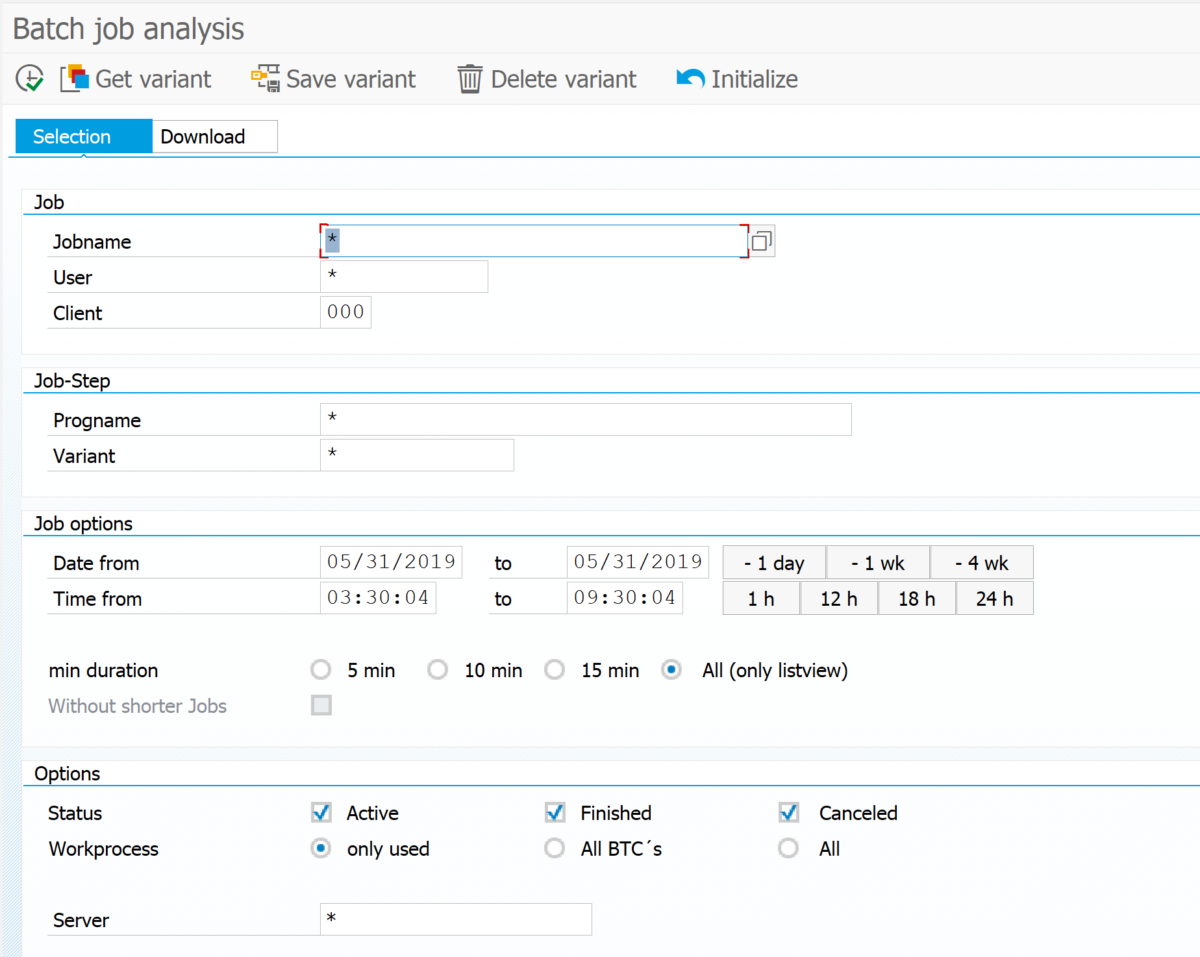Click the Get variant icon
This screenshot has height=957, width=1200.
(x=76, y=79)
